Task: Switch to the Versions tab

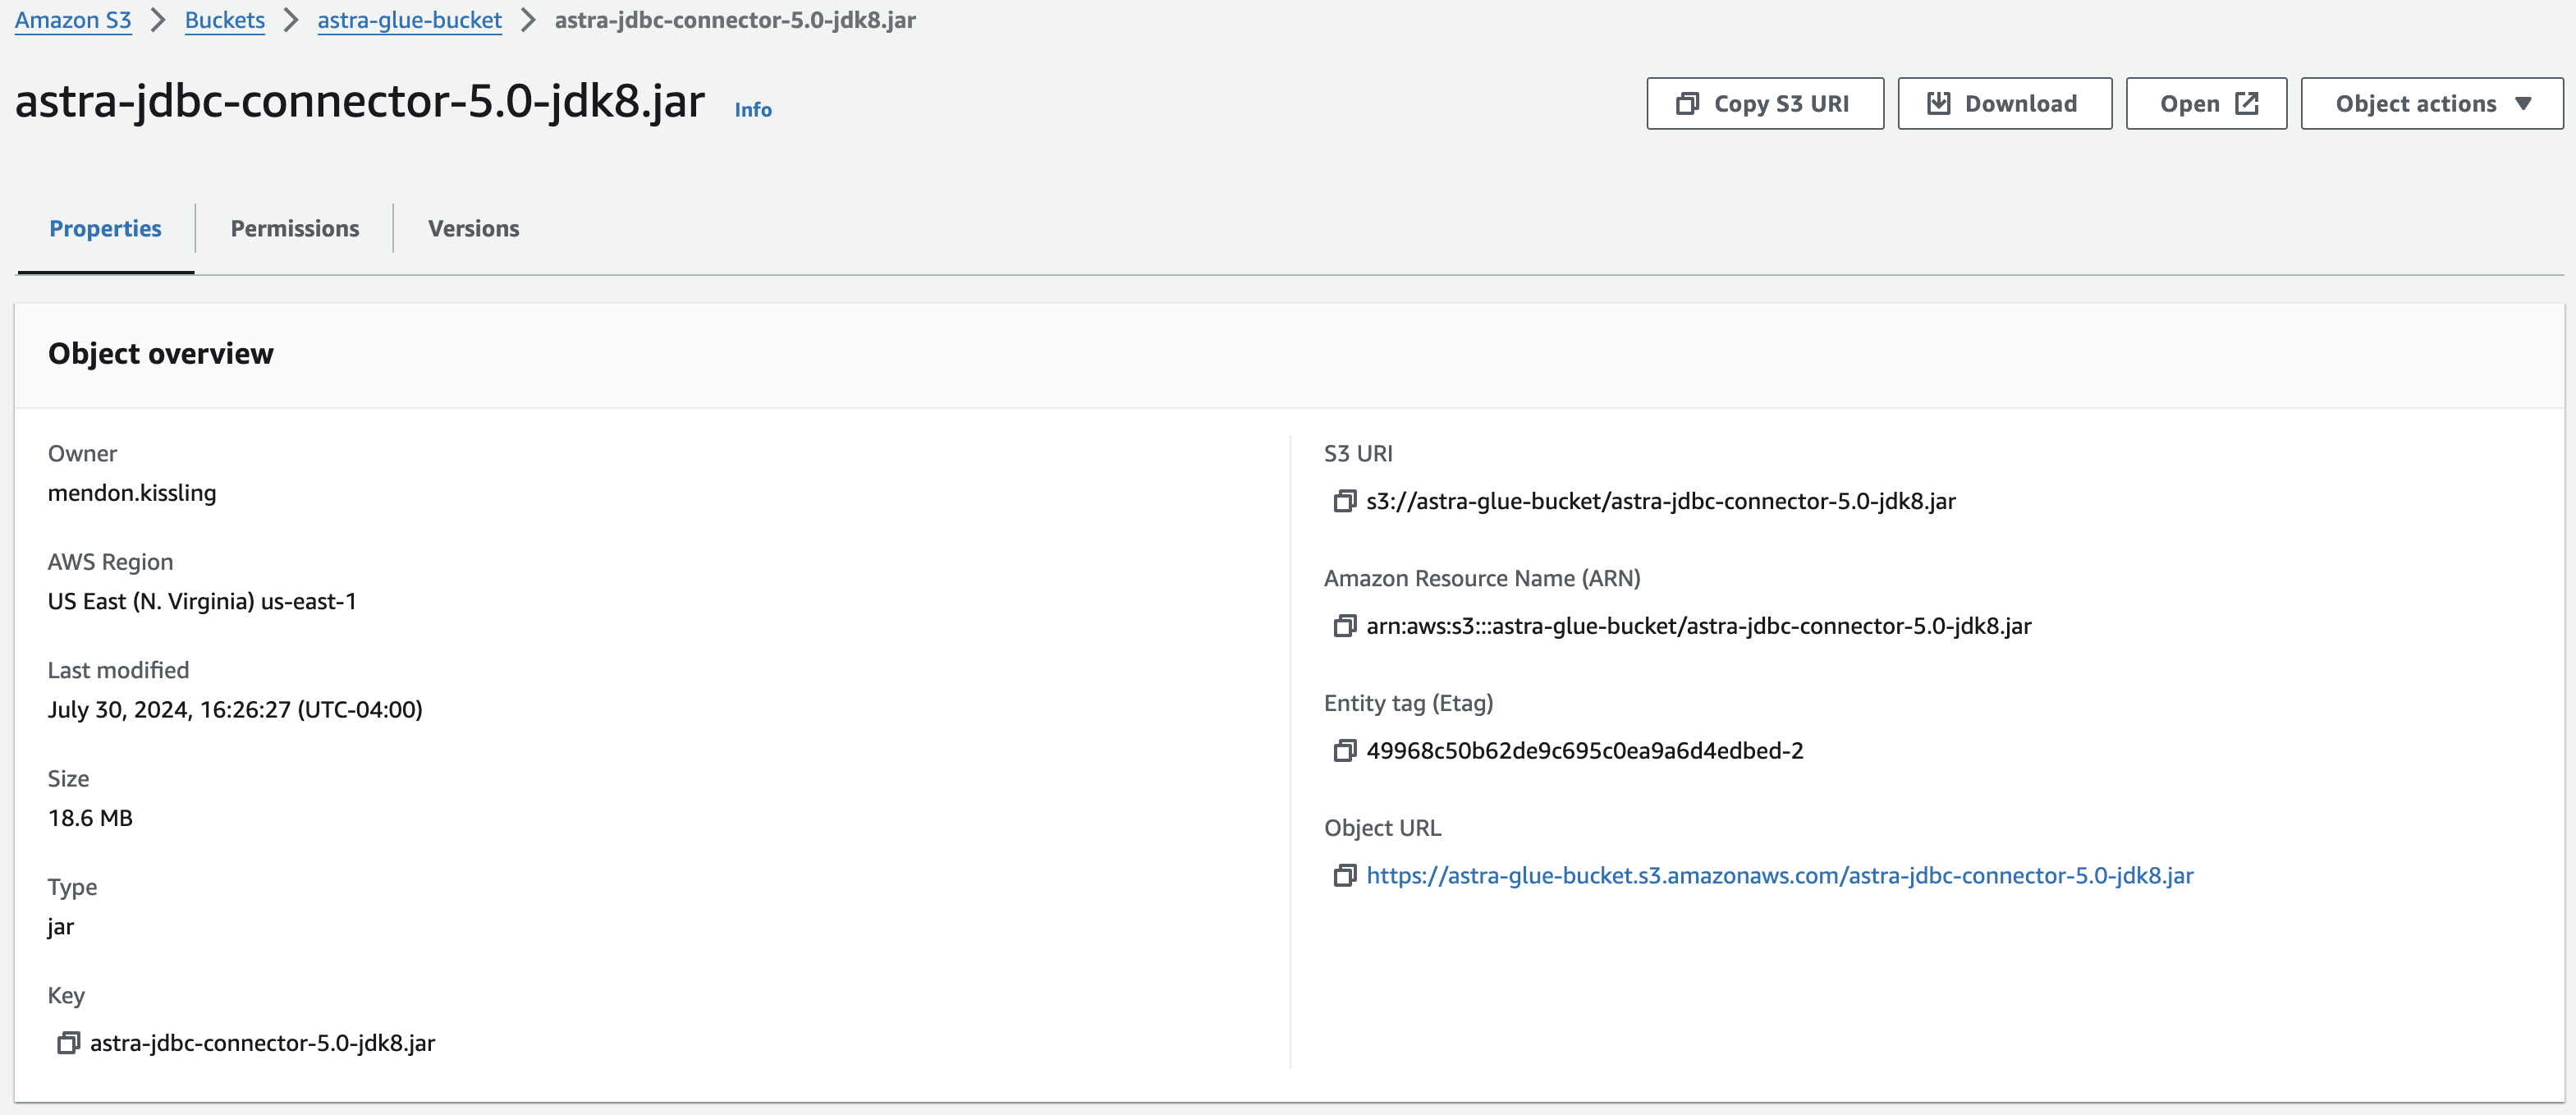Action: click(x=473, y=228)
